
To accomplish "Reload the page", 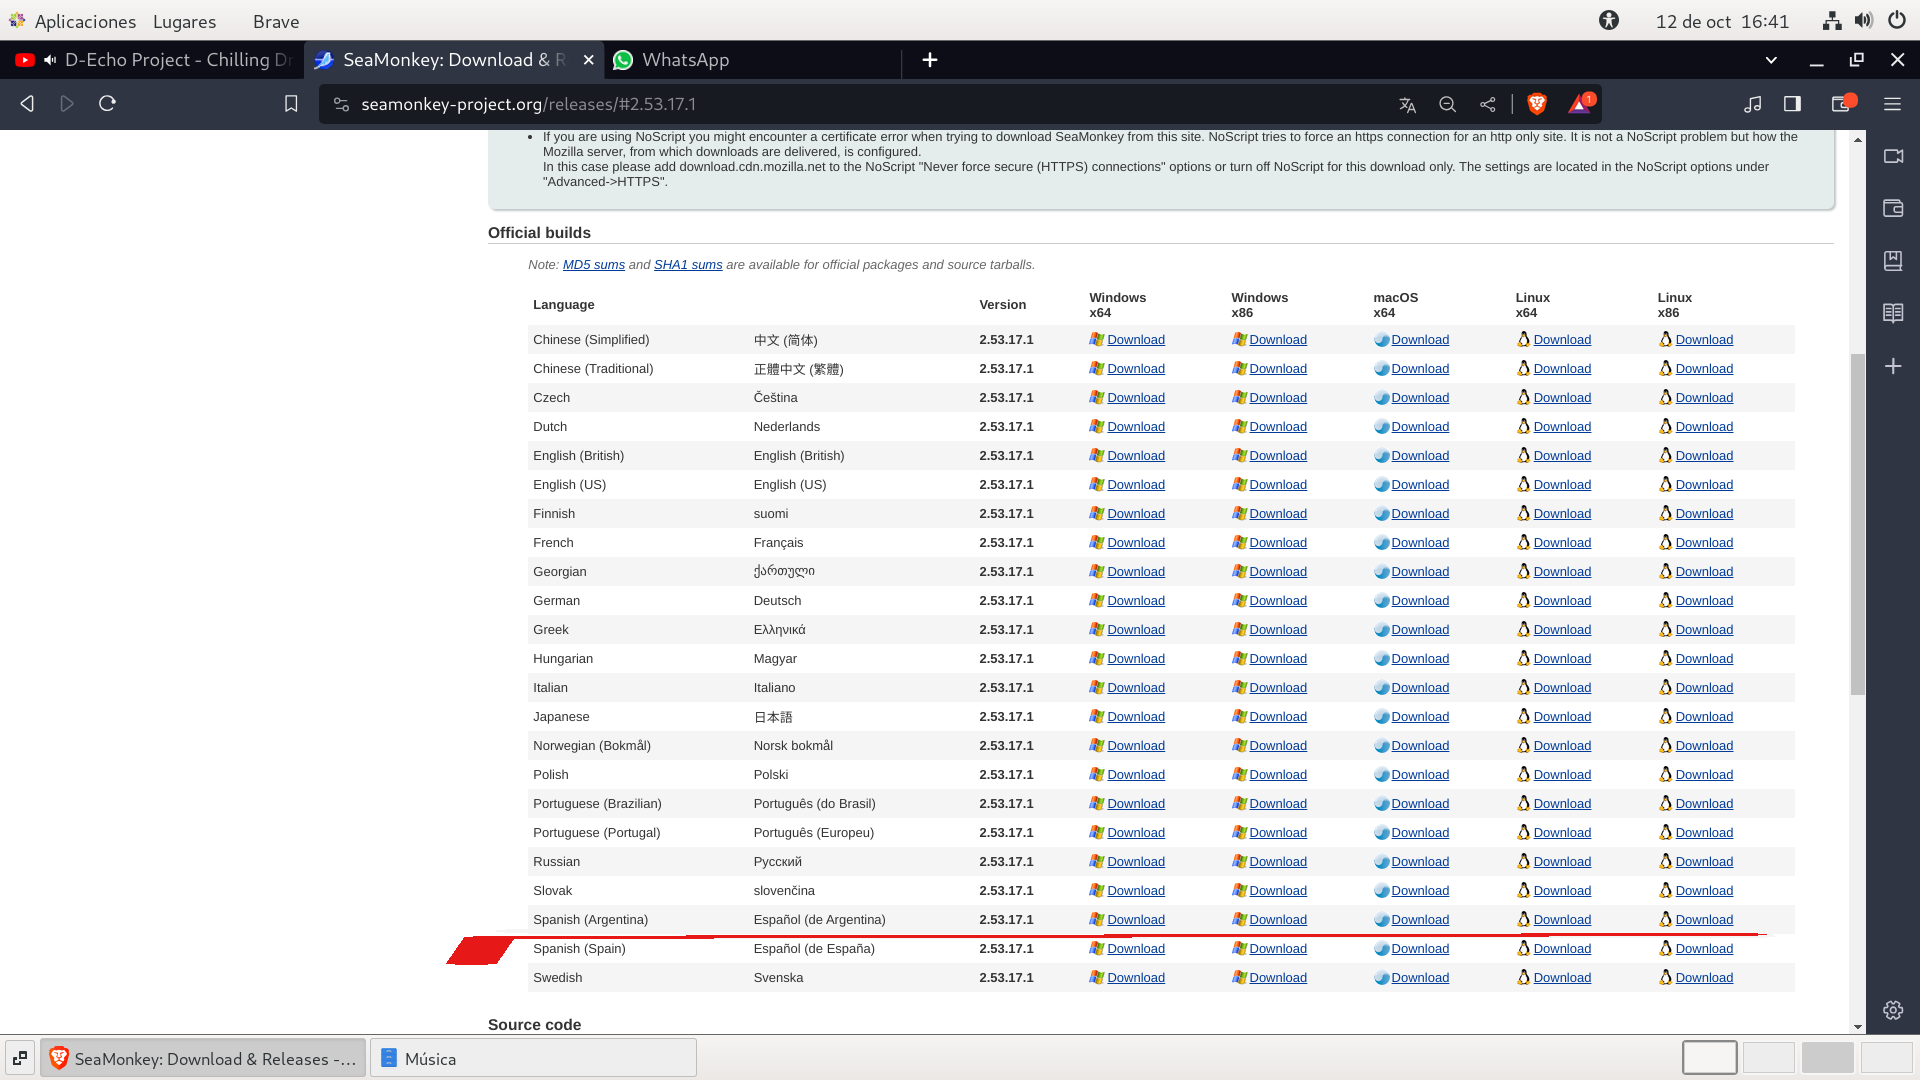I will coord(107,104).
